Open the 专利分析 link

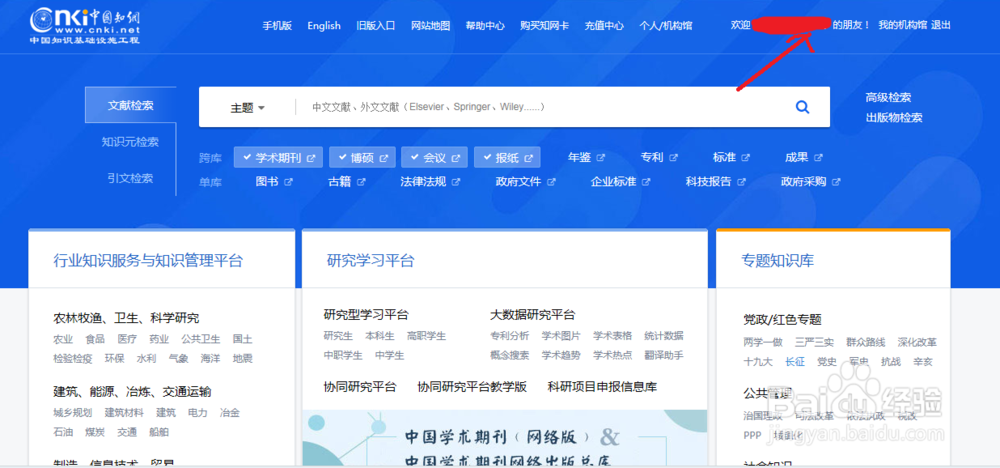510,335
